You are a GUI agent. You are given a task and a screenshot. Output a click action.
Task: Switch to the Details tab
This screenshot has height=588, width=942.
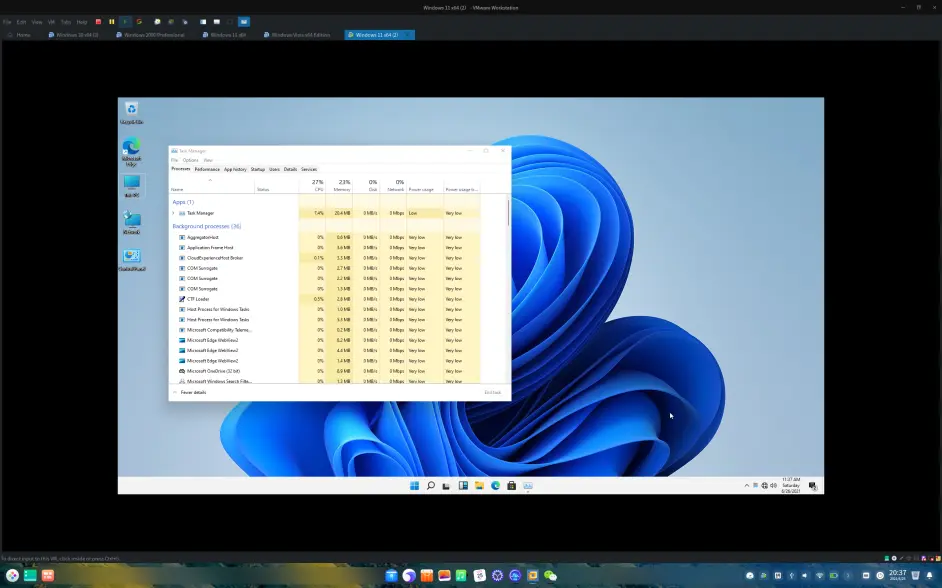[x=290, y=169]
